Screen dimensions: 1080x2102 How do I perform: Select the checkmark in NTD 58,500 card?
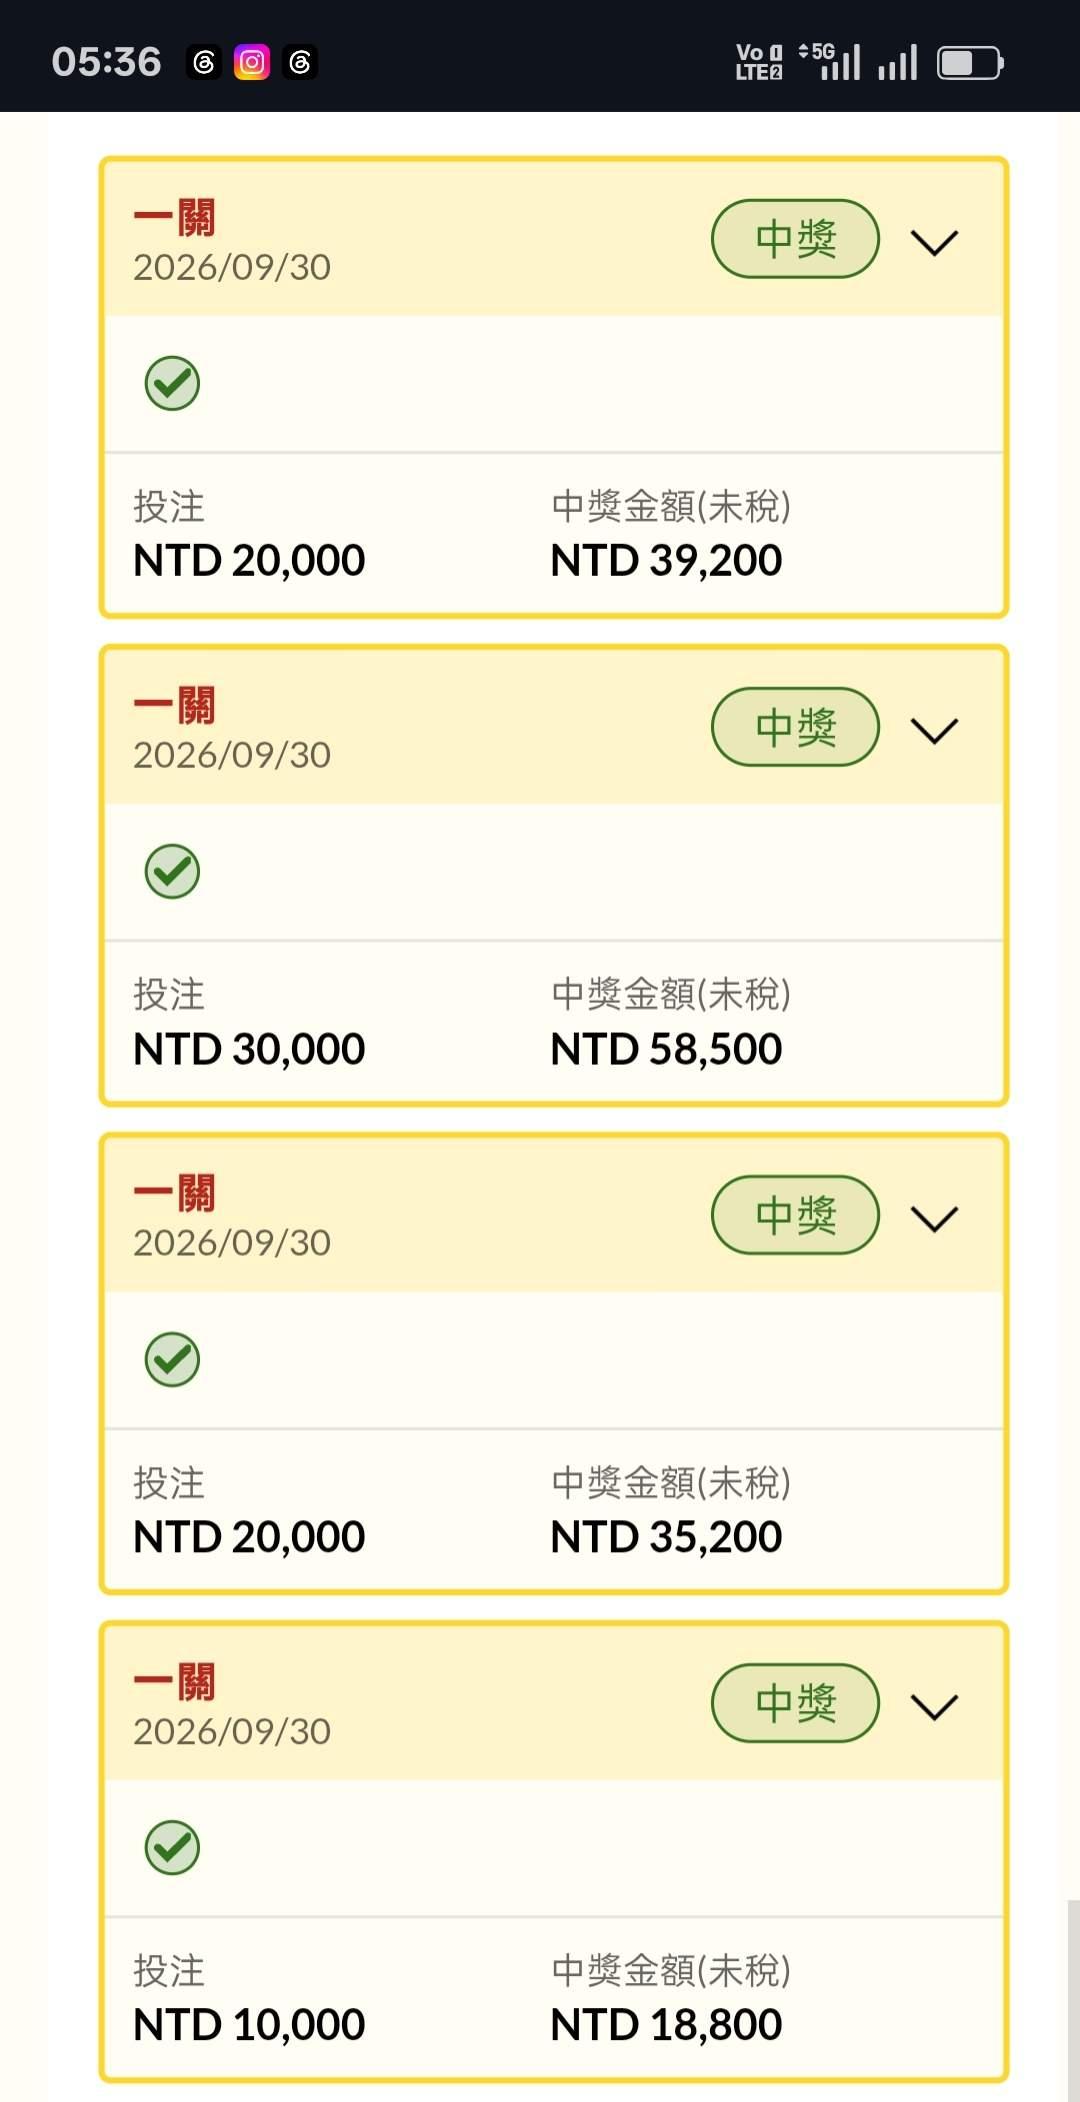(172, 872)
